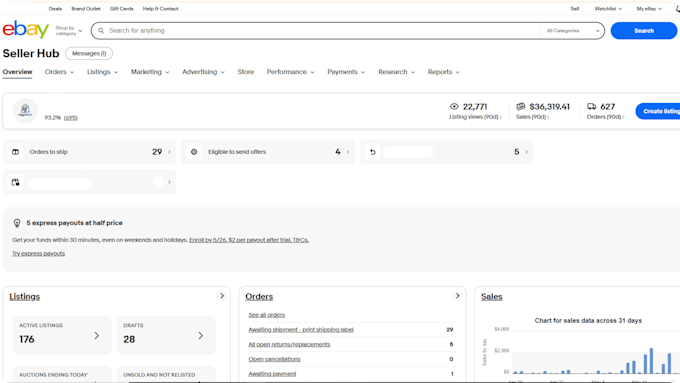Open the Orders card arrow
680x383 pixels.
tap(457, 296)
